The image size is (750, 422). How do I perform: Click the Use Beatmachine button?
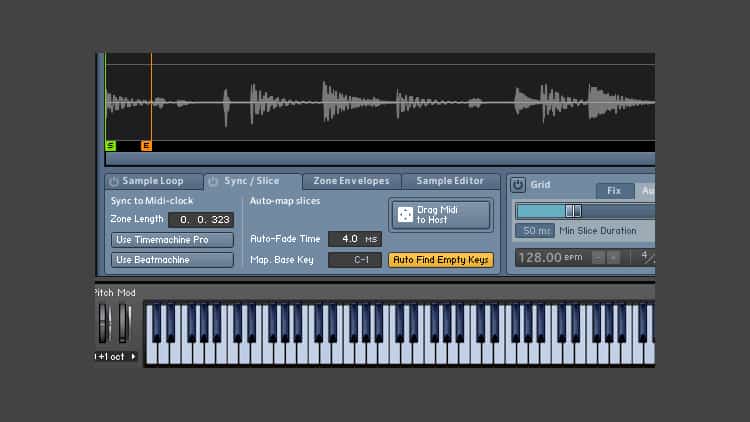pyautogui.click(x=172, y=260)
